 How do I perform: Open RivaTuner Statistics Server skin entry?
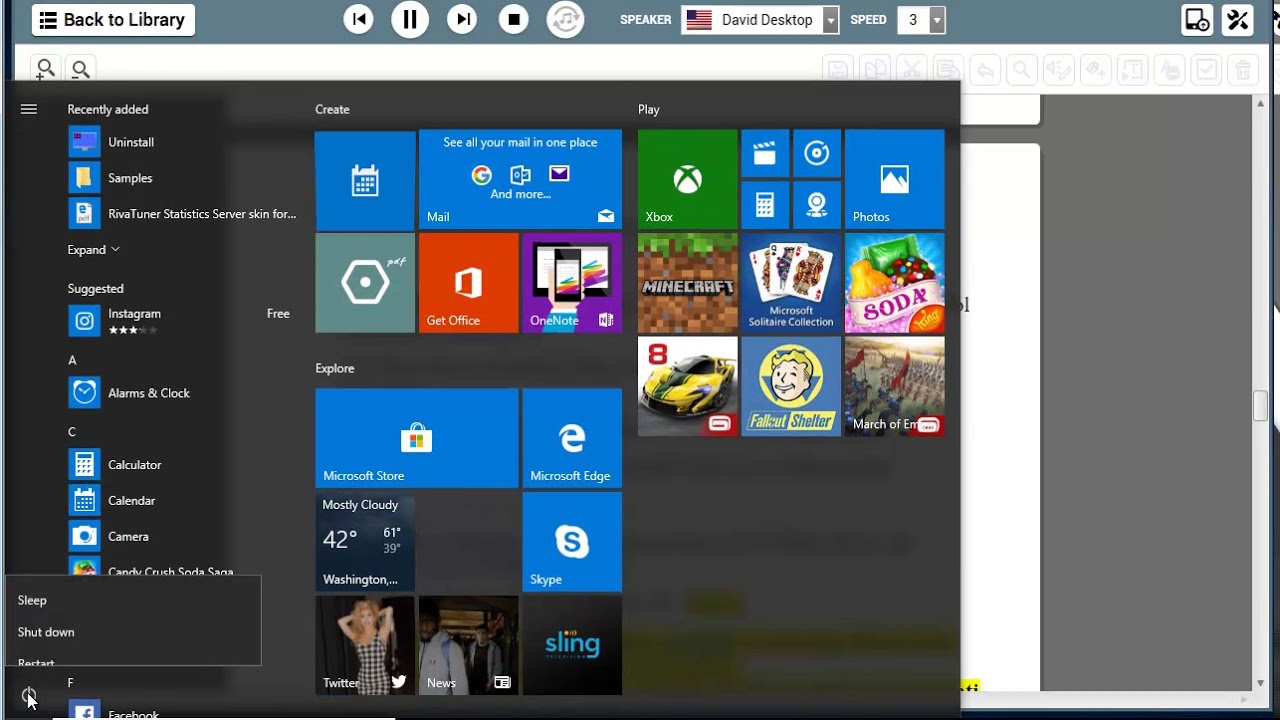183,214
